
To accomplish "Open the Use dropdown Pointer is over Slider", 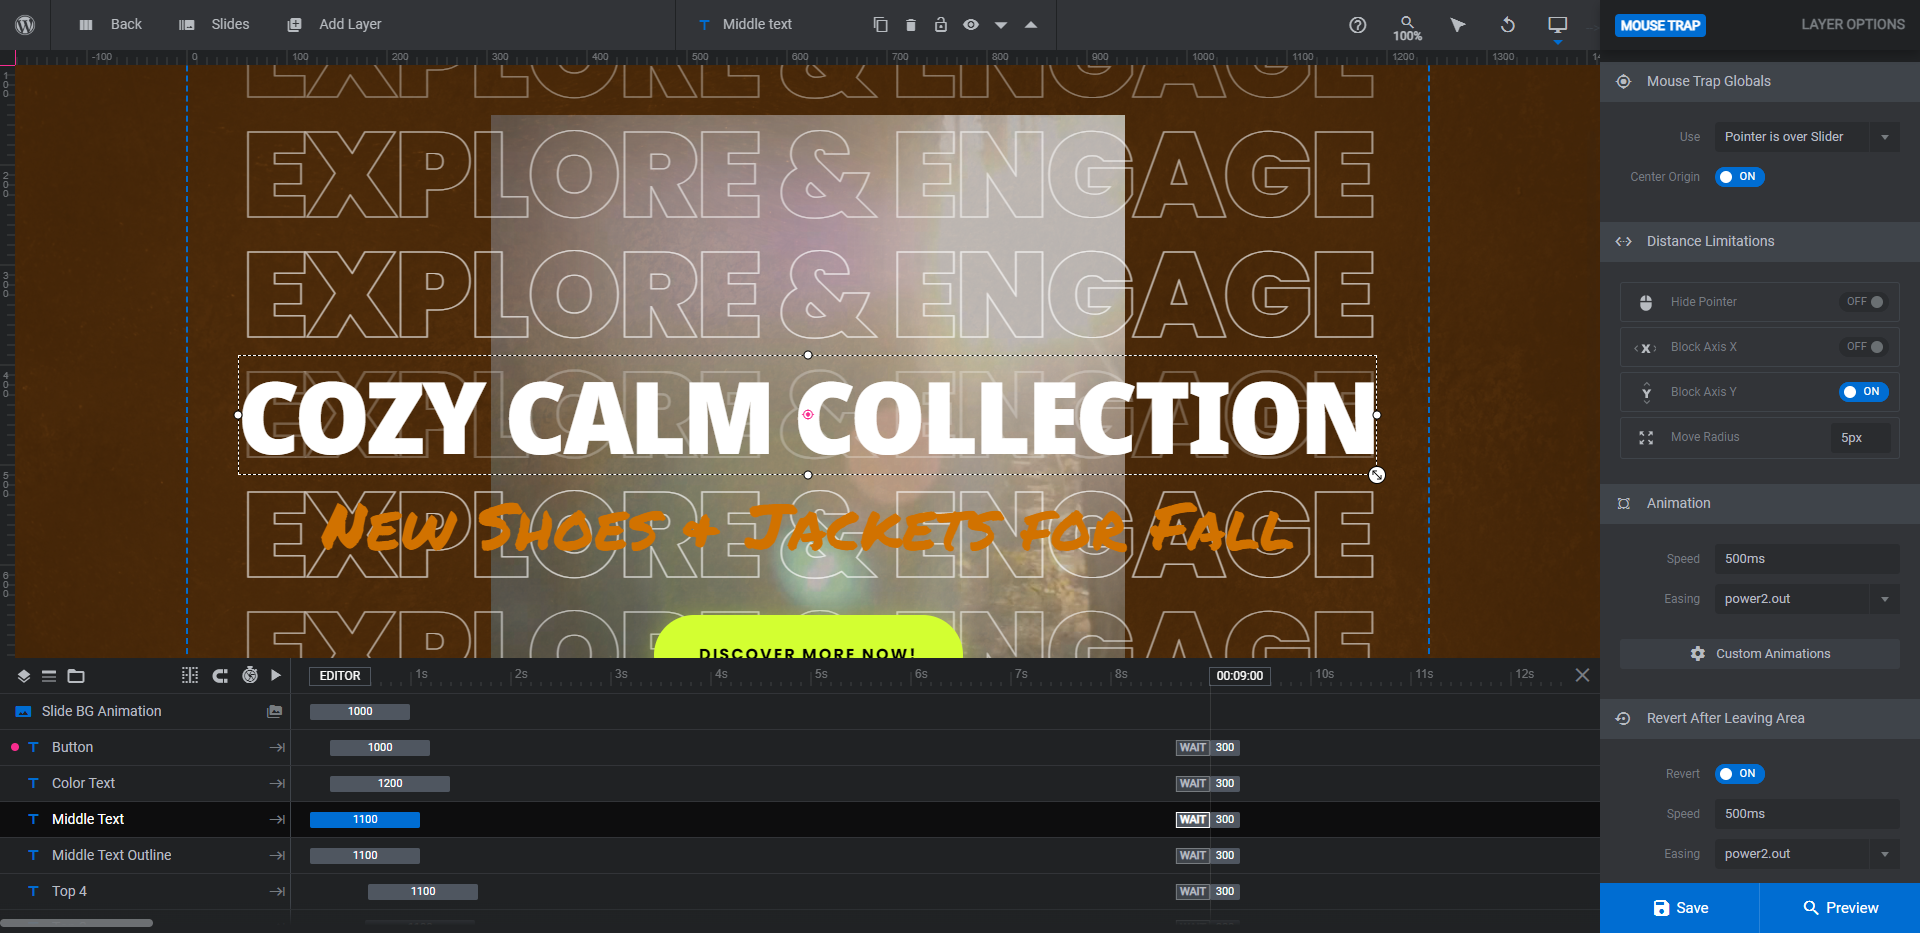I will click(x=1807, y=137).
